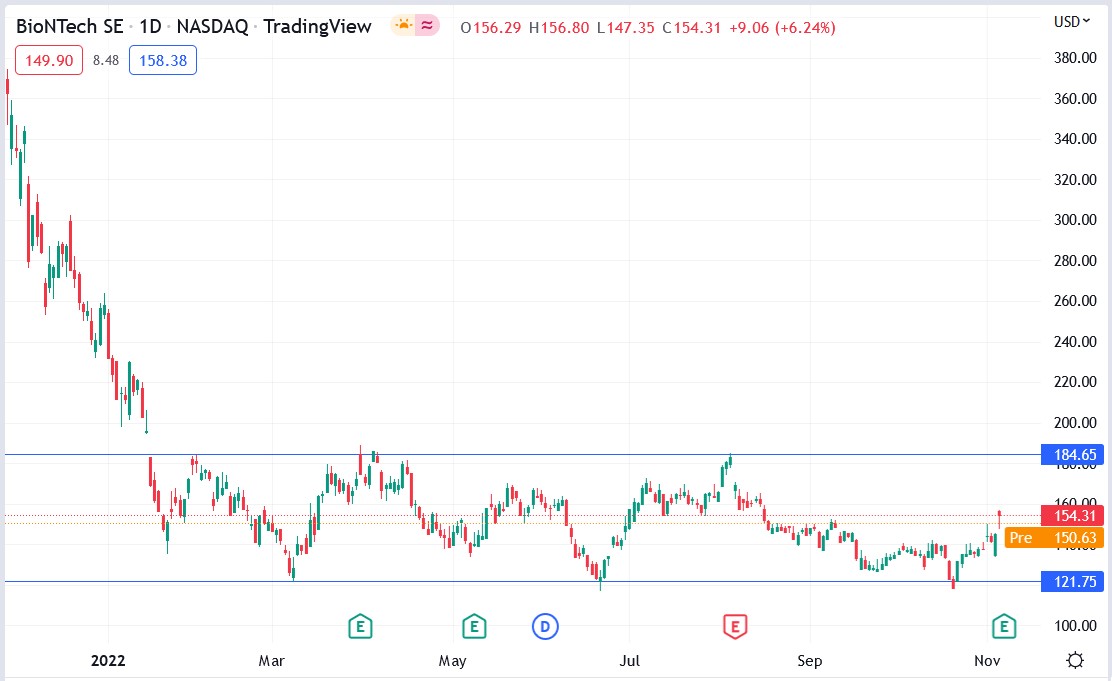Open the November earnings E marker
The image size is (1112, 681).
point(1003,626)
